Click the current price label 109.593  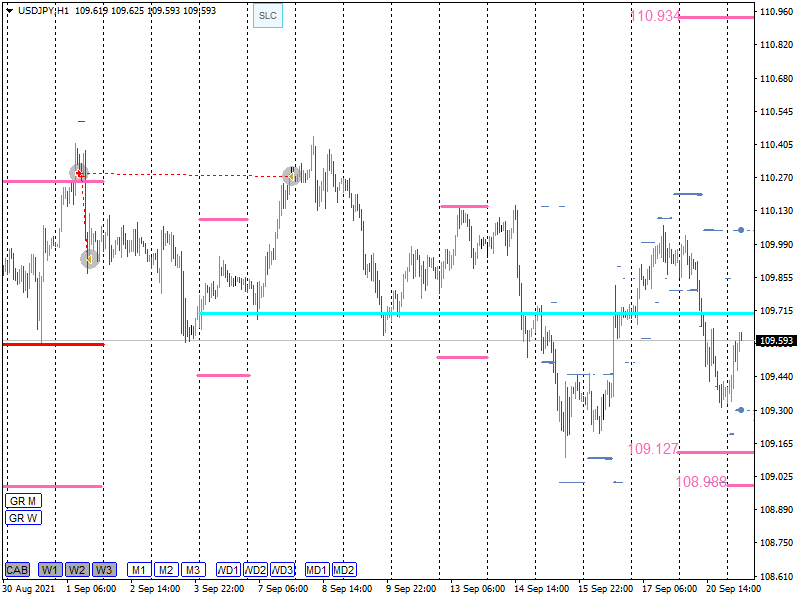pos(777,341)
